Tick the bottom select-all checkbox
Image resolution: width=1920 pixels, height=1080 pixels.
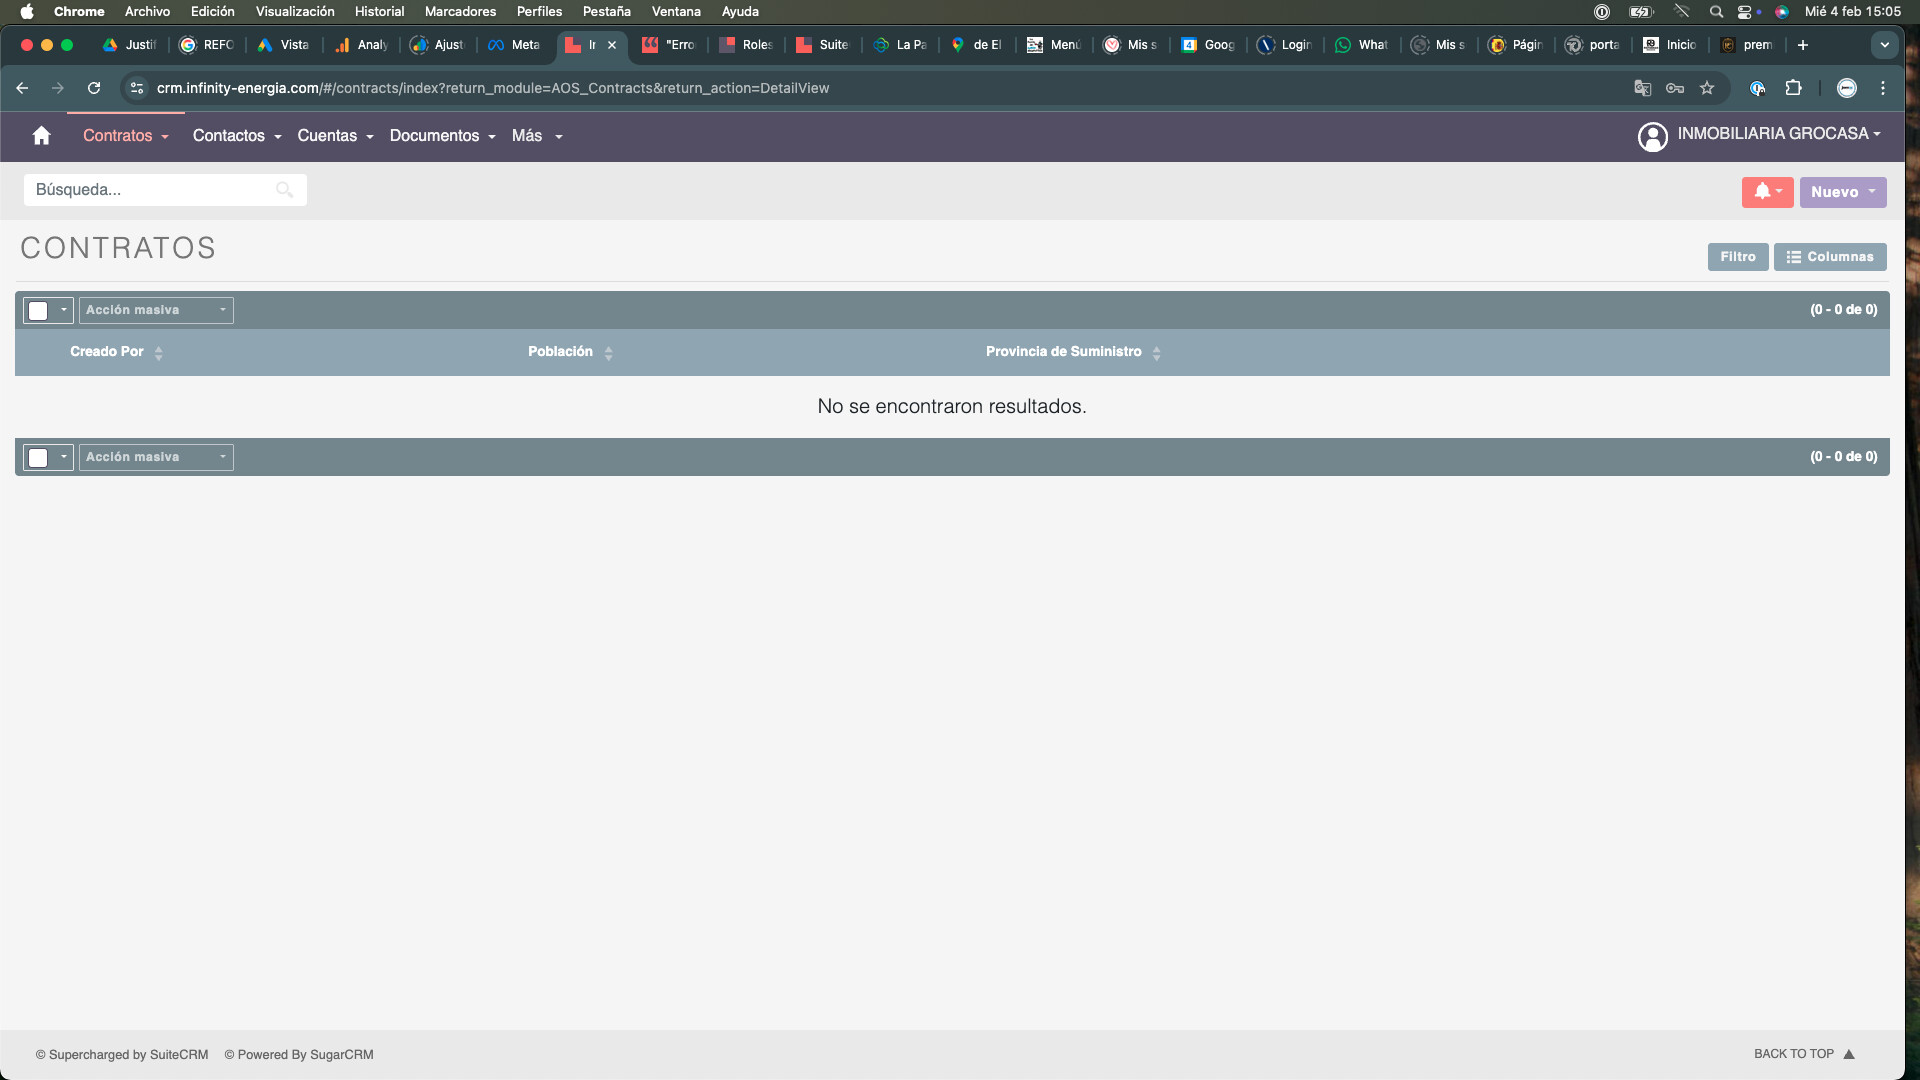point(38,458)
